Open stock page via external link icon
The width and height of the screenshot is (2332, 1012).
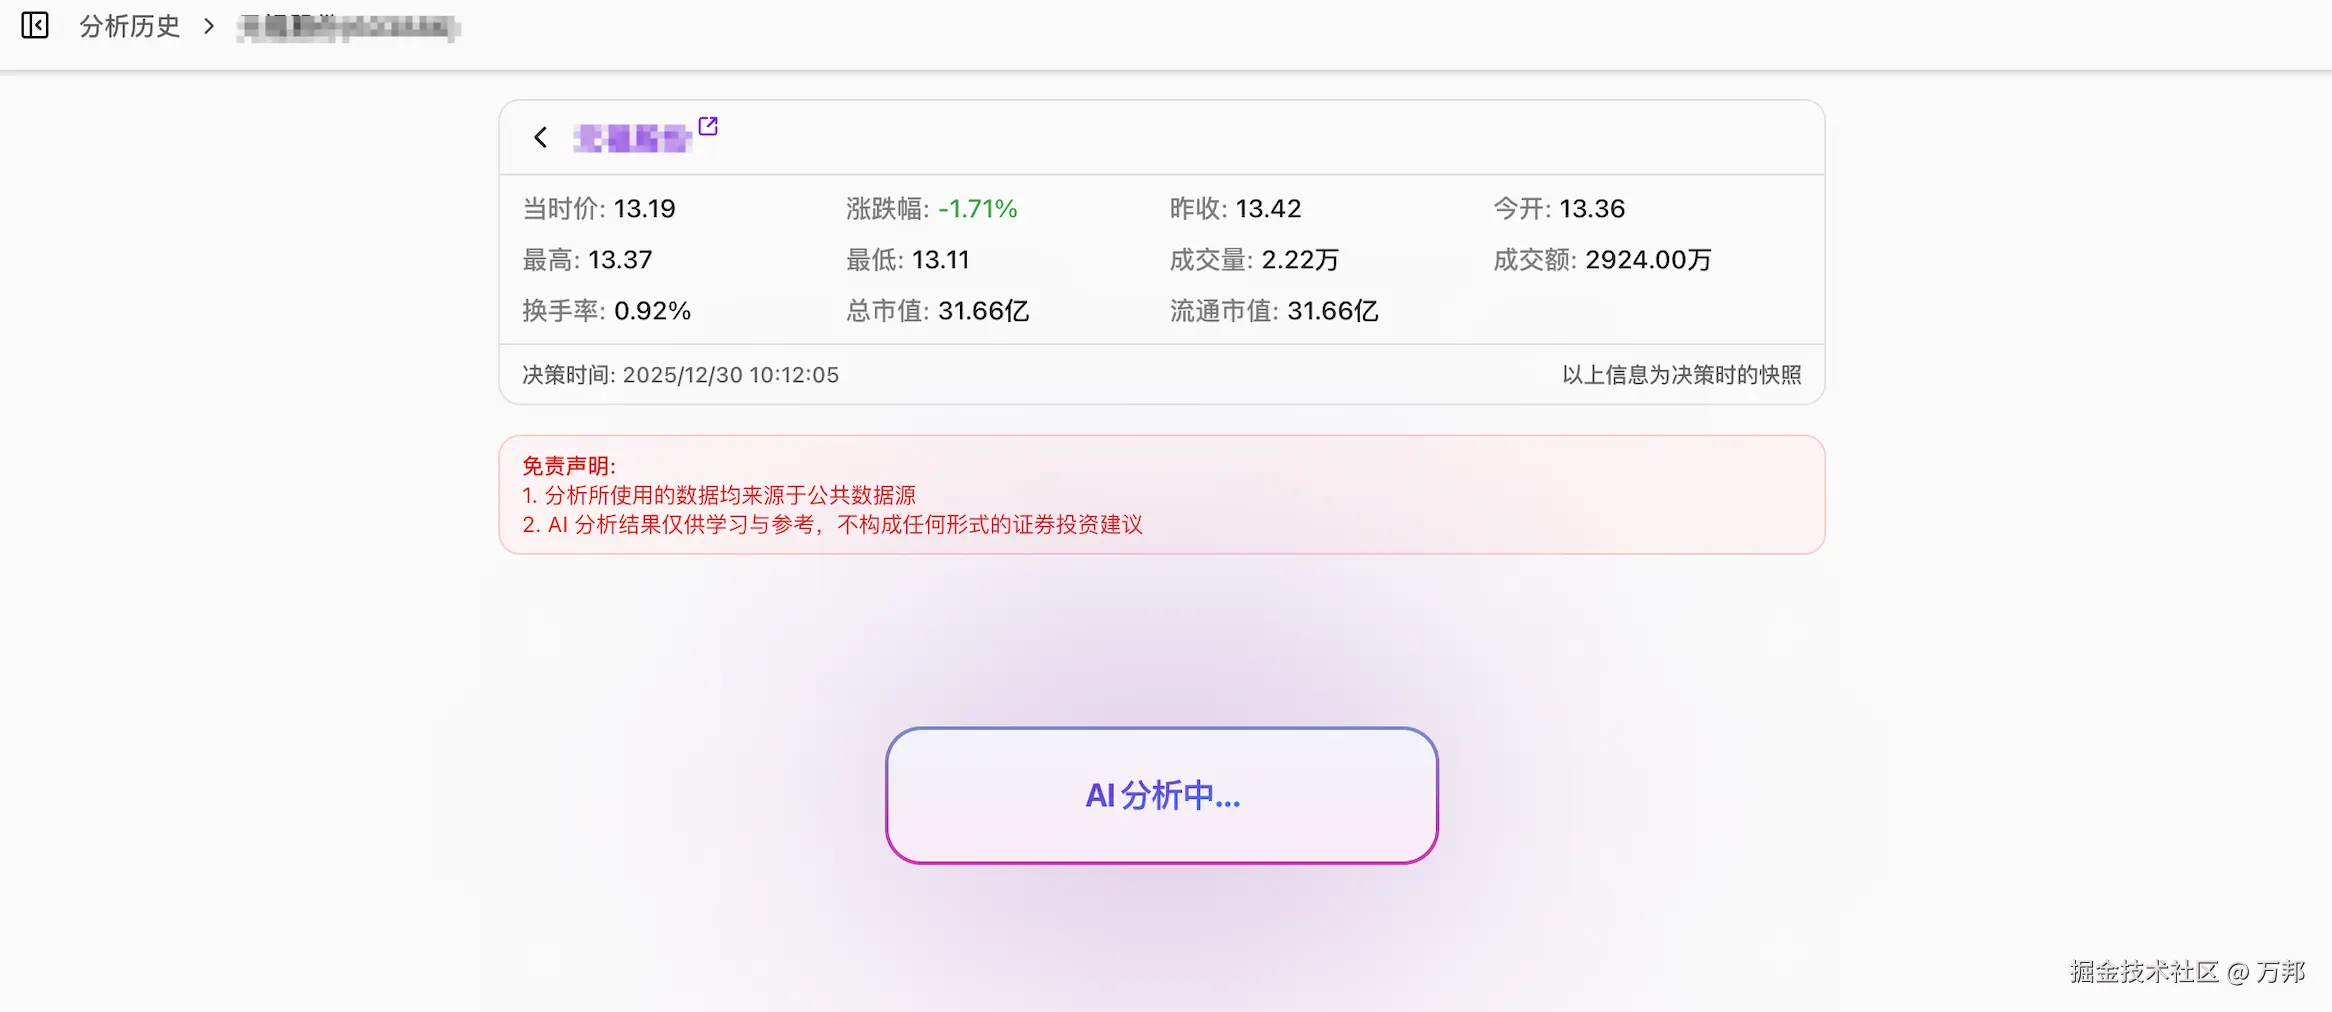point(709,126)
